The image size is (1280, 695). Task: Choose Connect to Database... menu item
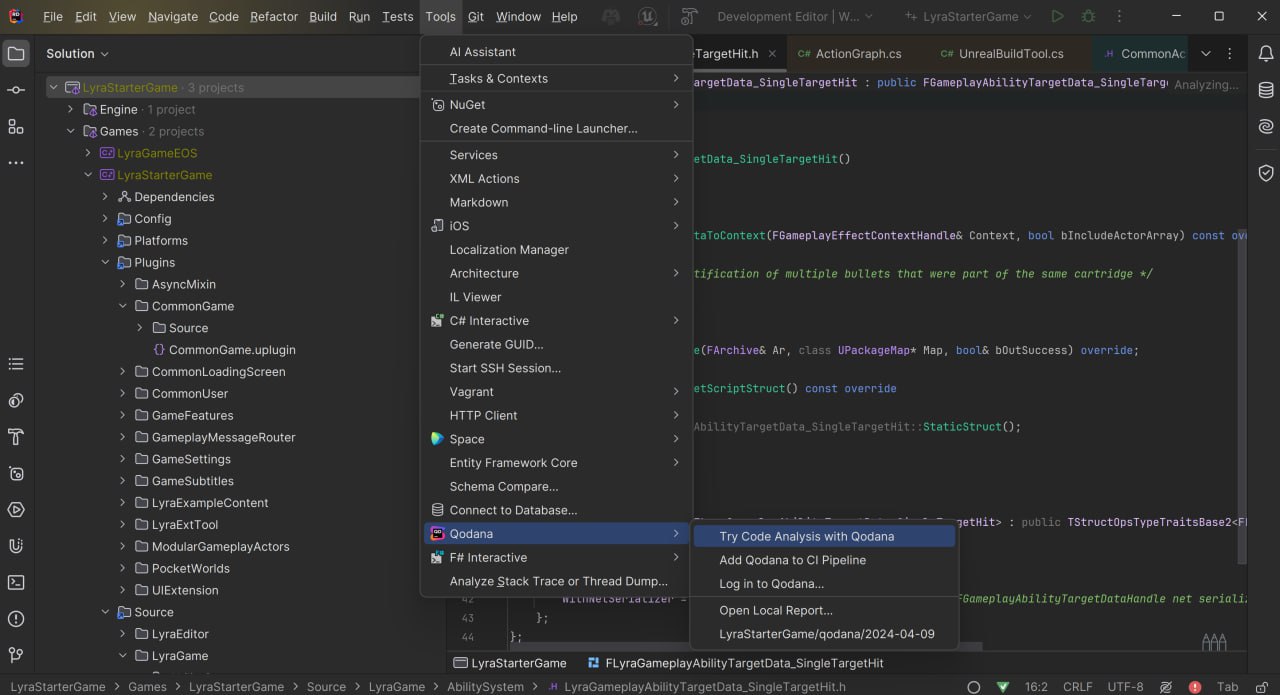coord(556,510)
